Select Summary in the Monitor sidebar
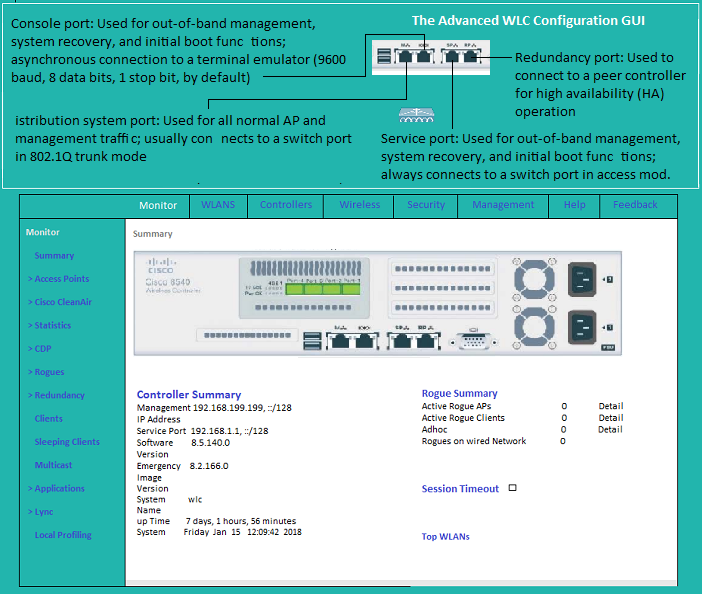 click(x=54, y=256)
